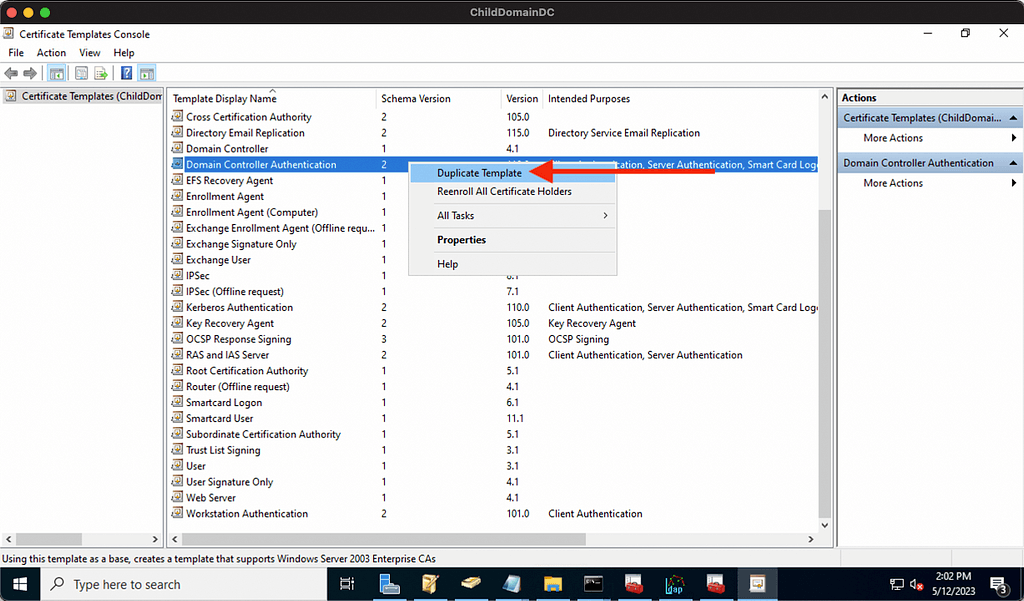The image size is (1024, 601).
Task: Open File Explorer from the taskbar
Action: point(552,583)
